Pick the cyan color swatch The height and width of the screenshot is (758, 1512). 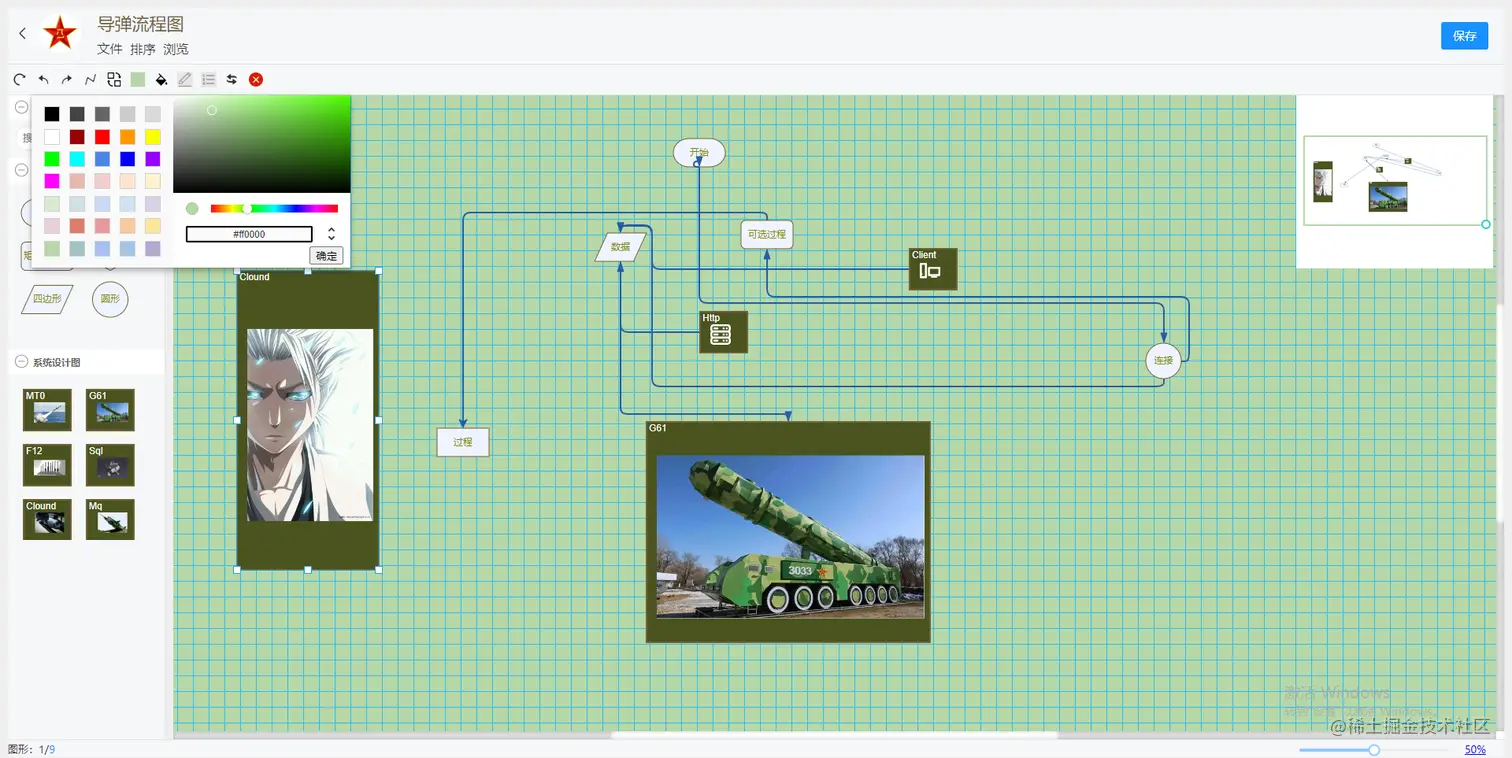(77, 159)
